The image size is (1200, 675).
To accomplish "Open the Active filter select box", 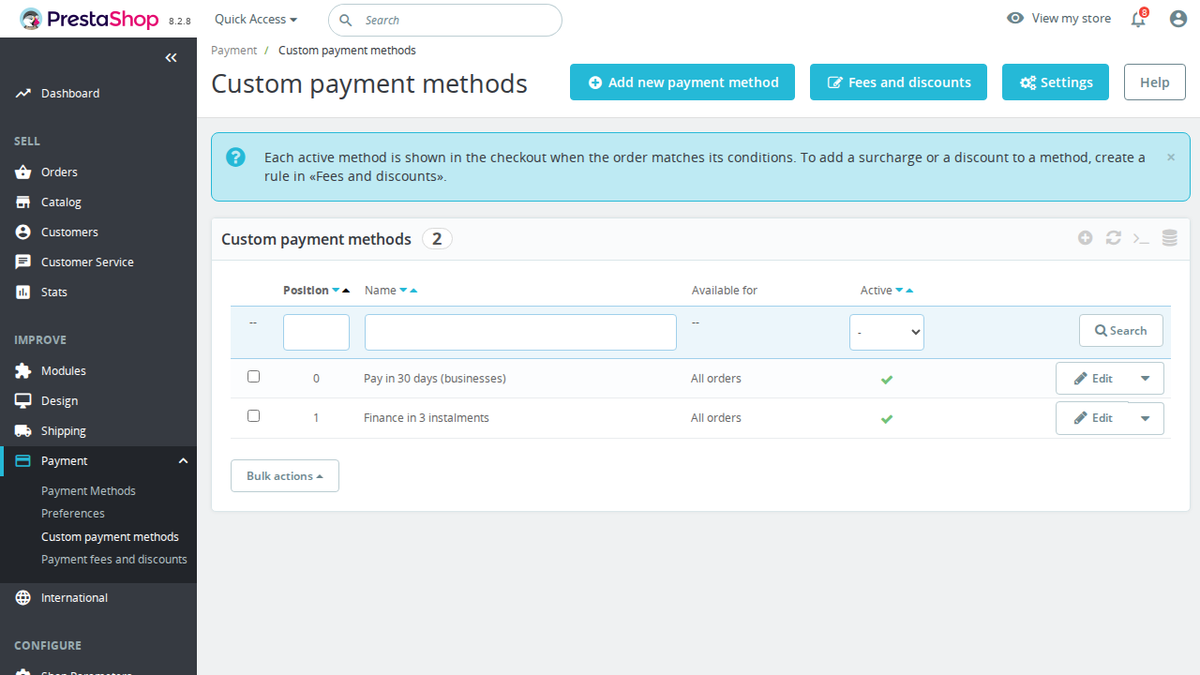I will click(887, 332).
